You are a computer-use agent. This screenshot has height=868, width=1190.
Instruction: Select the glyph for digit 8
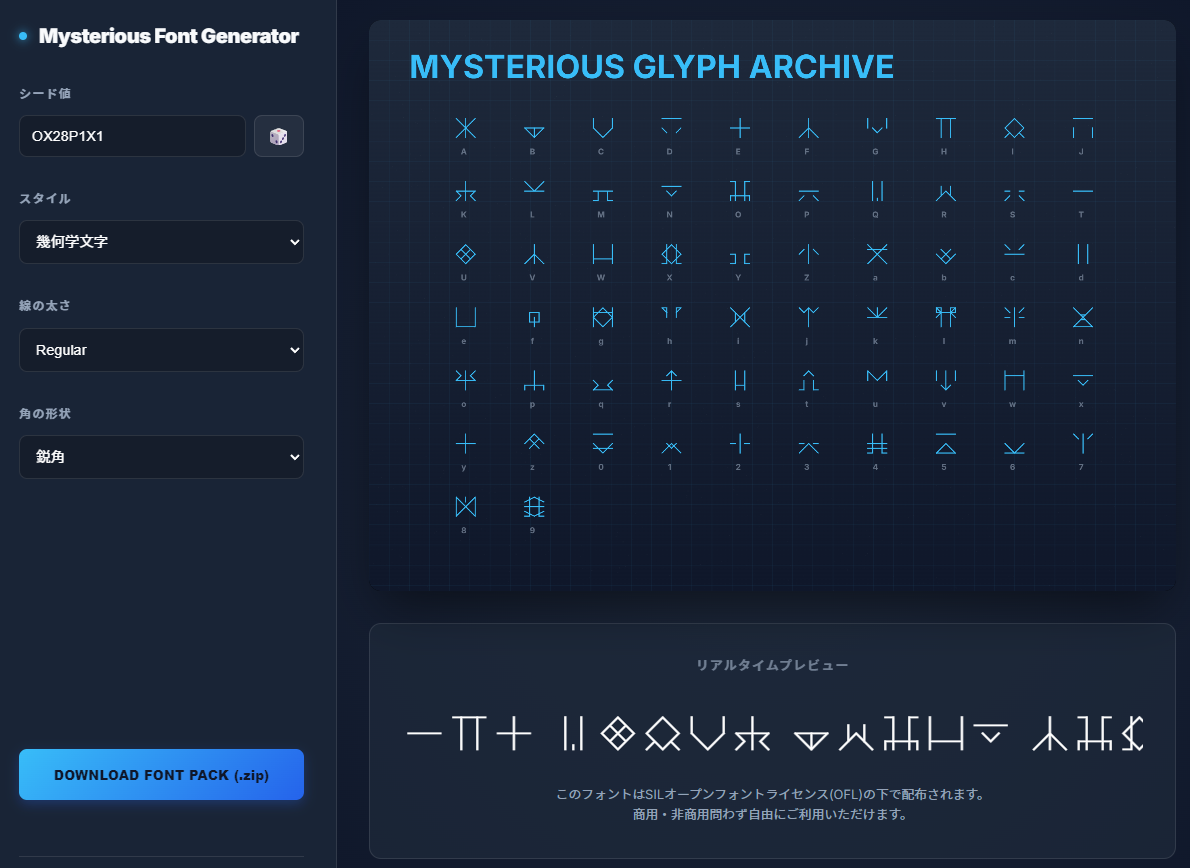[x=465, y=506]
